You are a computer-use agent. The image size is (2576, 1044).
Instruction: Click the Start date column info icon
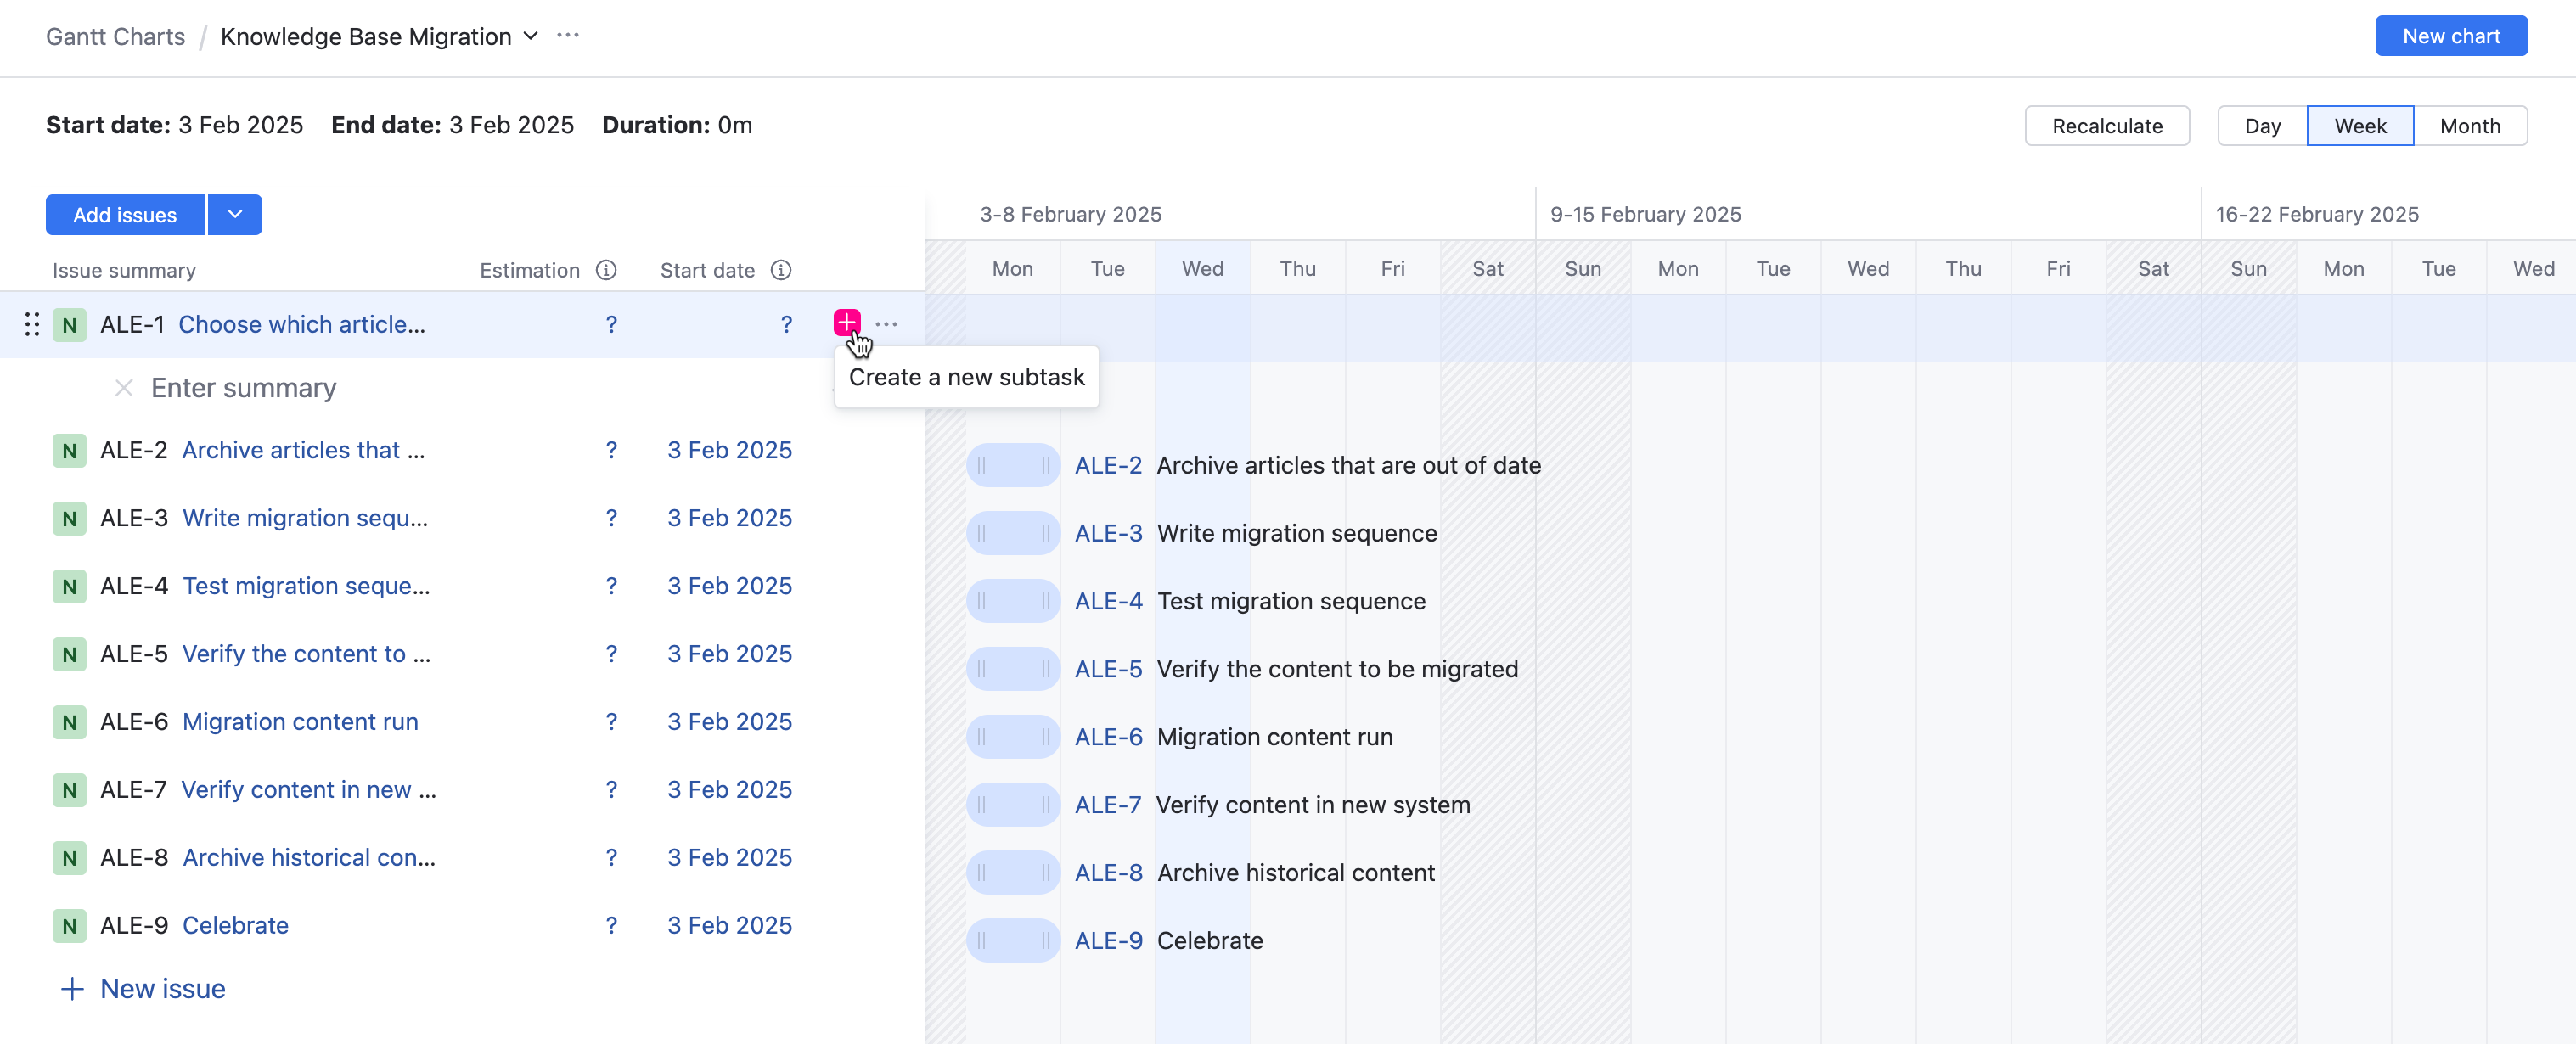pyautogui.click(x=781, y=270)
